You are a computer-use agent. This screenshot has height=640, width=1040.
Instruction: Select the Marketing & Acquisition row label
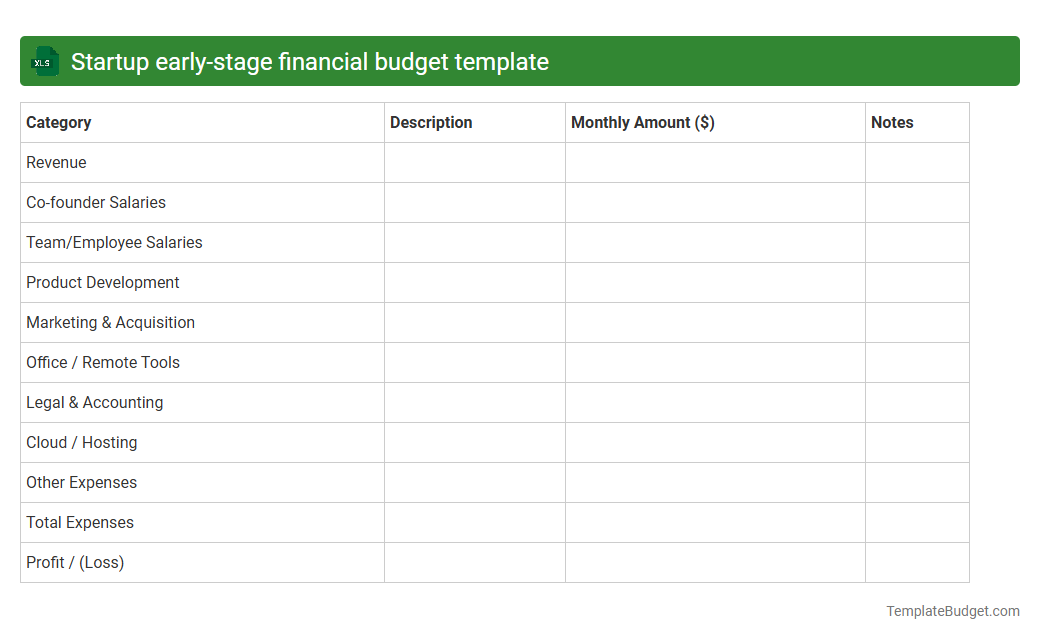tap(110, 322)
